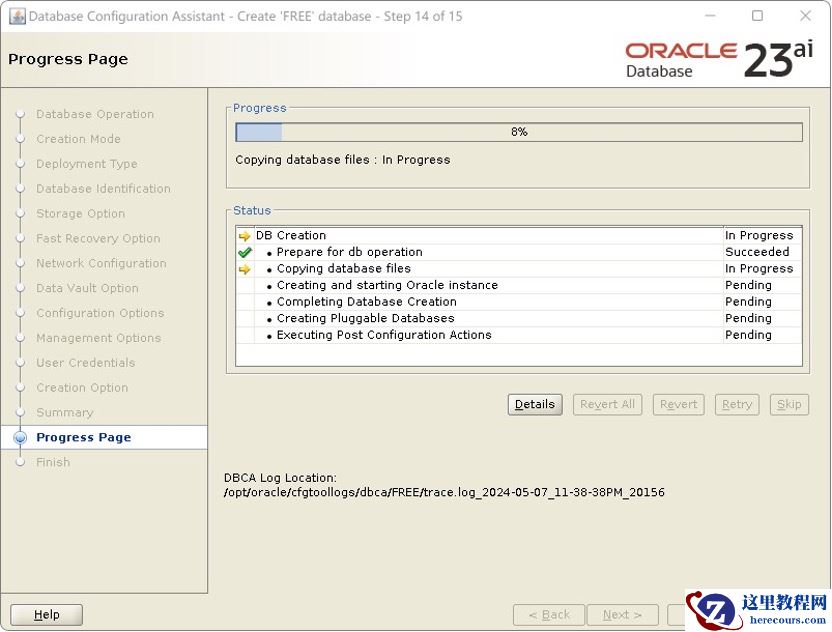Click the Retry button
This screenshot has width=832, height=632.
coord(737,404)
